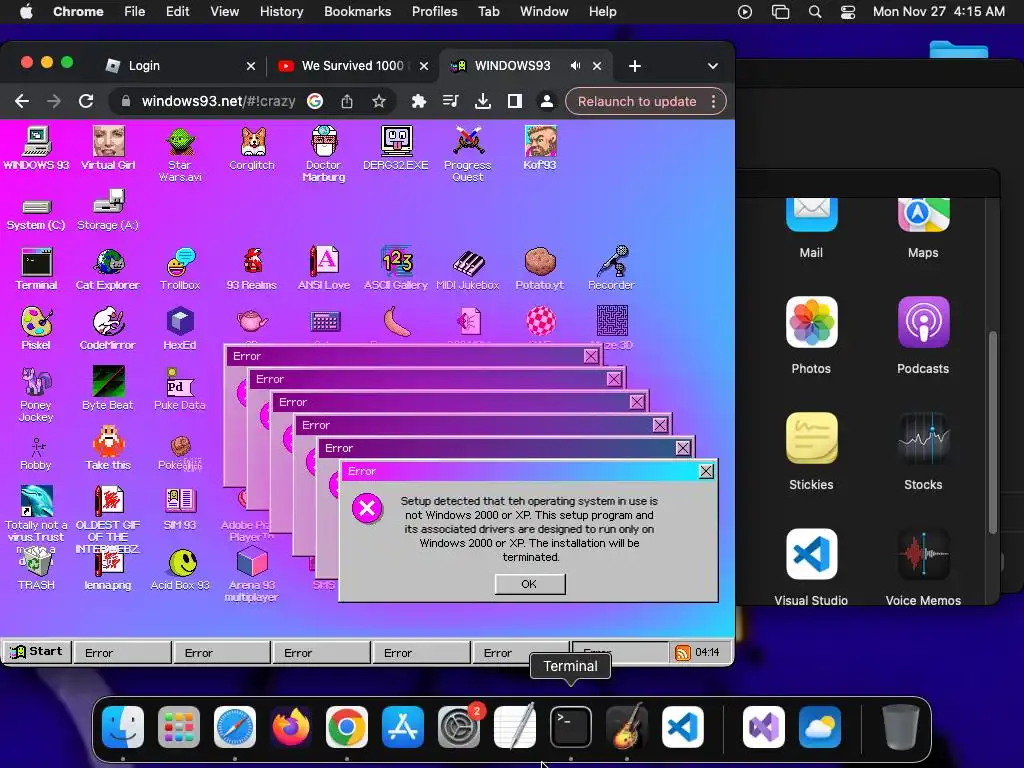Launch Acid Box 93 smiley icon
Image resolution: width=1024 pixels, height=768 pixels.
[x=180, y=569]
